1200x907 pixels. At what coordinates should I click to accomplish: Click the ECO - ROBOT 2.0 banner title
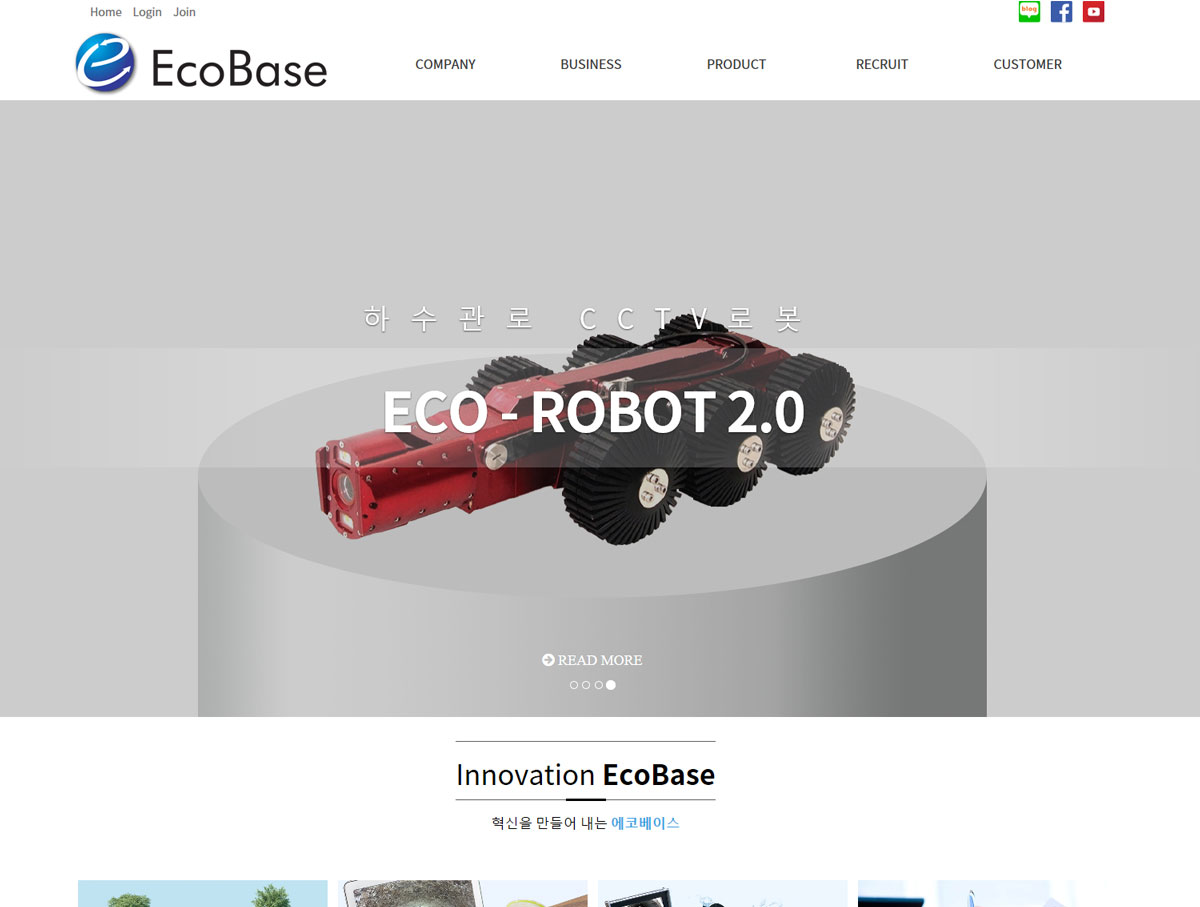593,412
